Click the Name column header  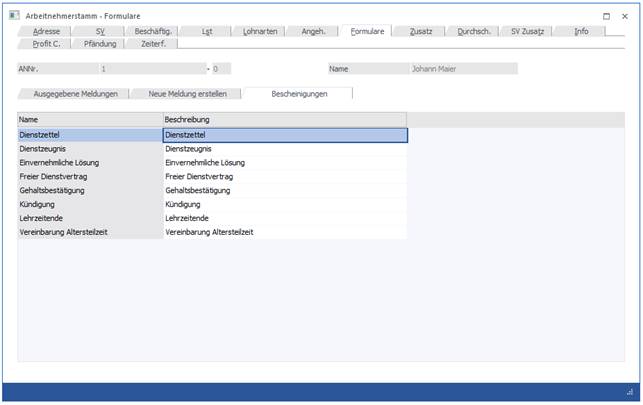[90, 120]
